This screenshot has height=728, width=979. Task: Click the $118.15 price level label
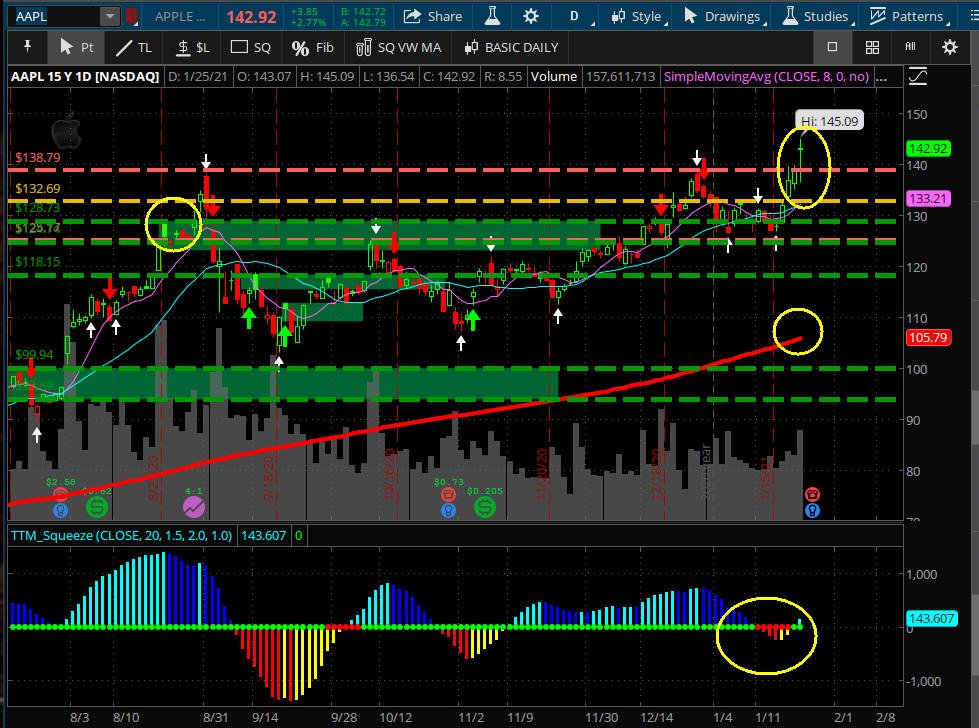point(38,262)
